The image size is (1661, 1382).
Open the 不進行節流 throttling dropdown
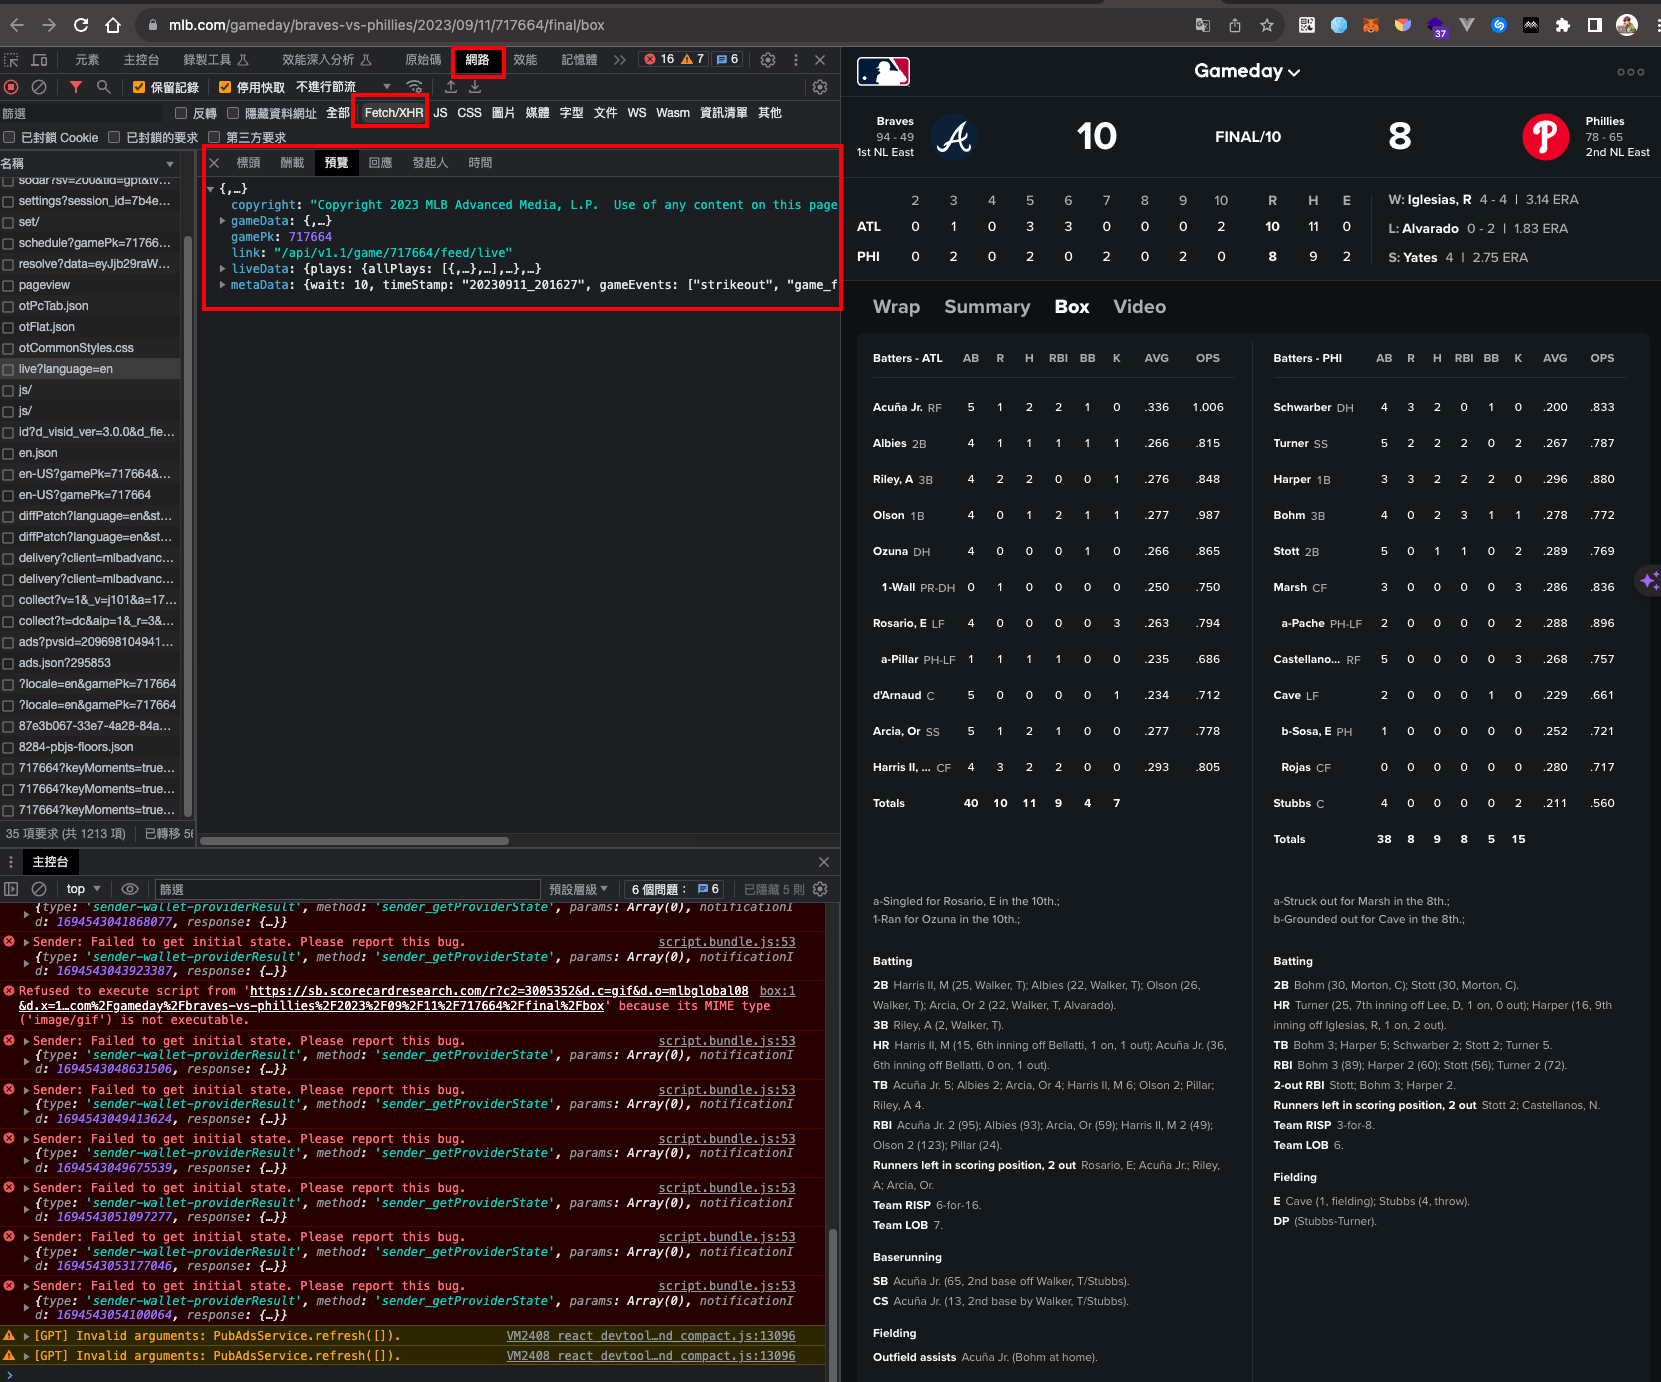(x=343, y=87)
